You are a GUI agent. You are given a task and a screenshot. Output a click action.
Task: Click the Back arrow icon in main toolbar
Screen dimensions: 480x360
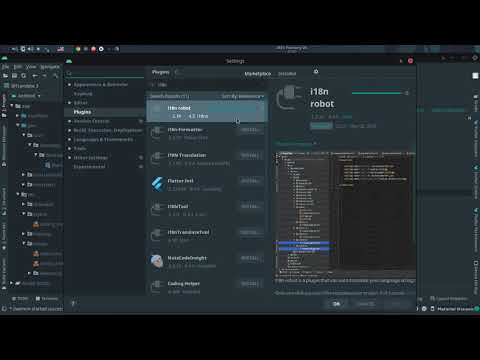35,76
